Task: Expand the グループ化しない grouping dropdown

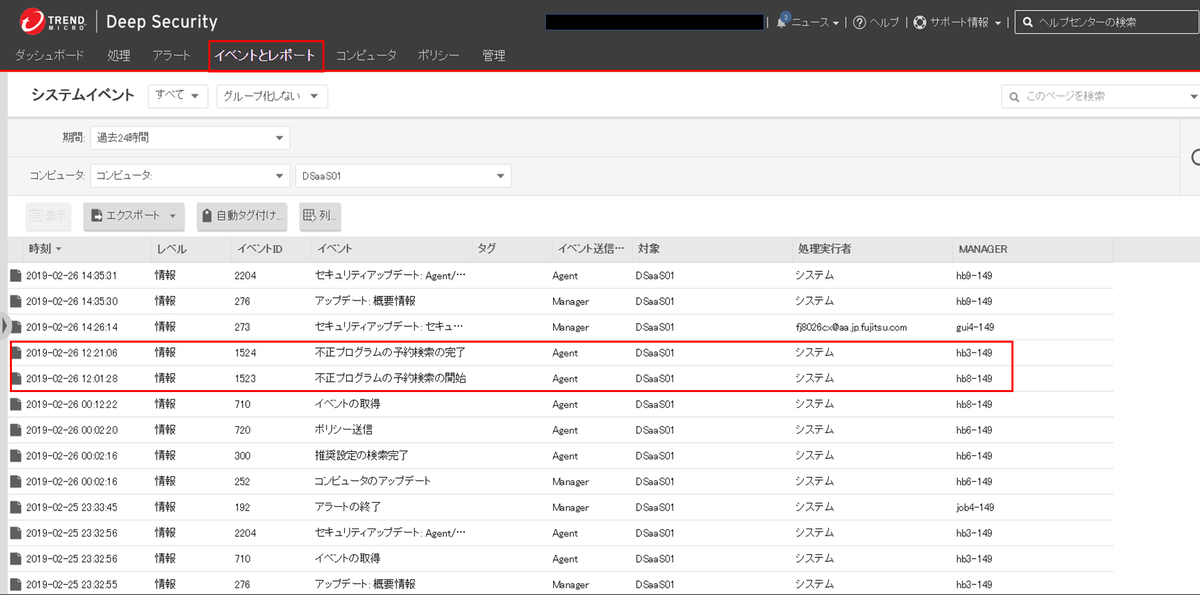Action: click(272, 96)
